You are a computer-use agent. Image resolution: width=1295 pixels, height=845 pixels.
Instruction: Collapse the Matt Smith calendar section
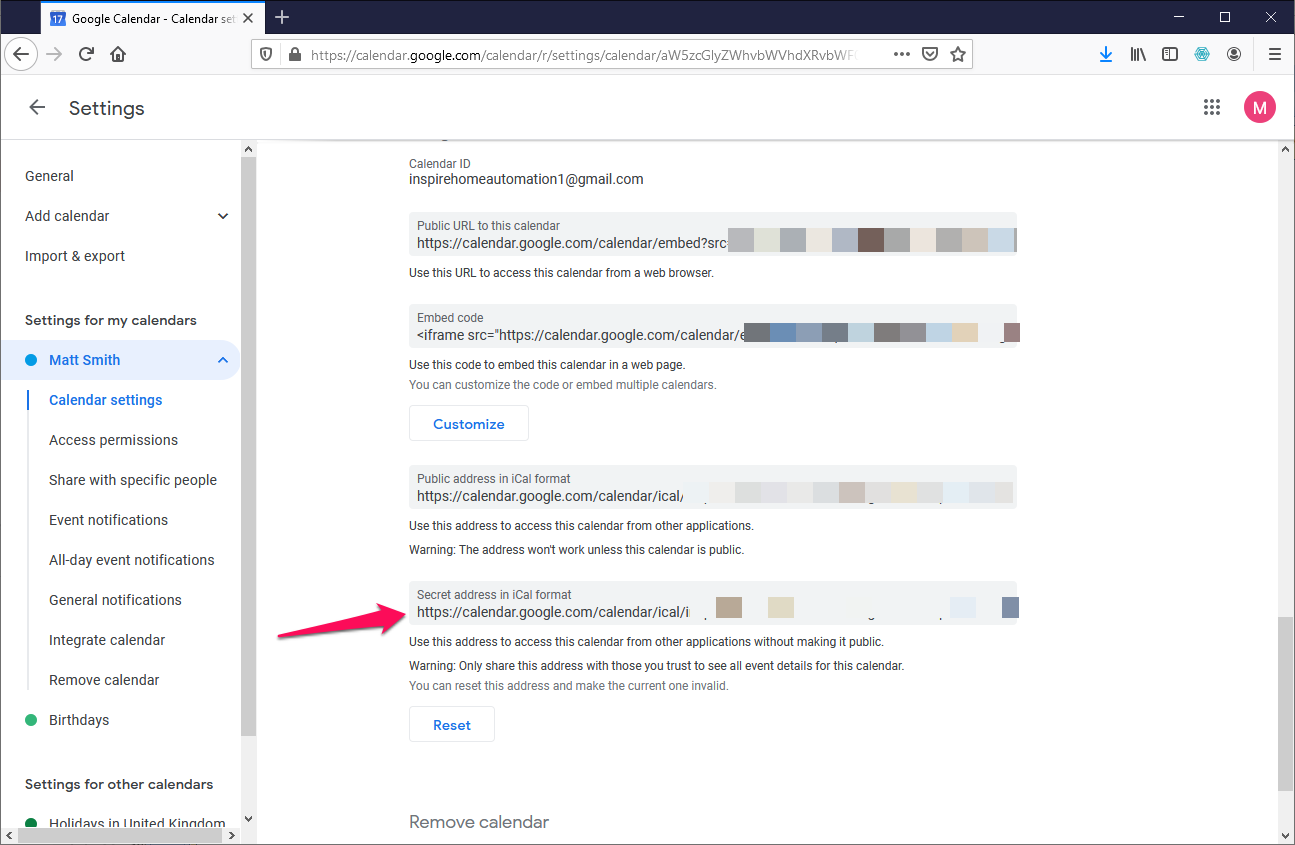pyautogui.click(x=223, y=360)
